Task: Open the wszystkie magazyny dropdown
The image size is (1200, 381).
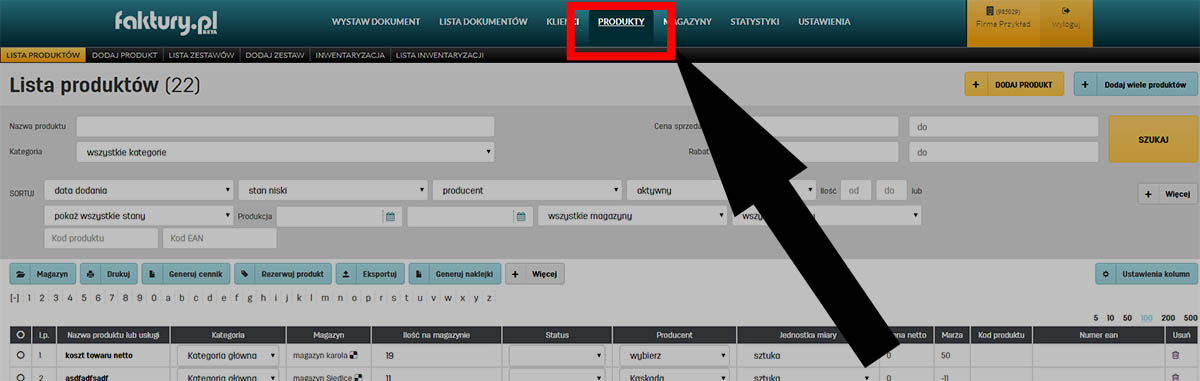Action: (632, 216)
